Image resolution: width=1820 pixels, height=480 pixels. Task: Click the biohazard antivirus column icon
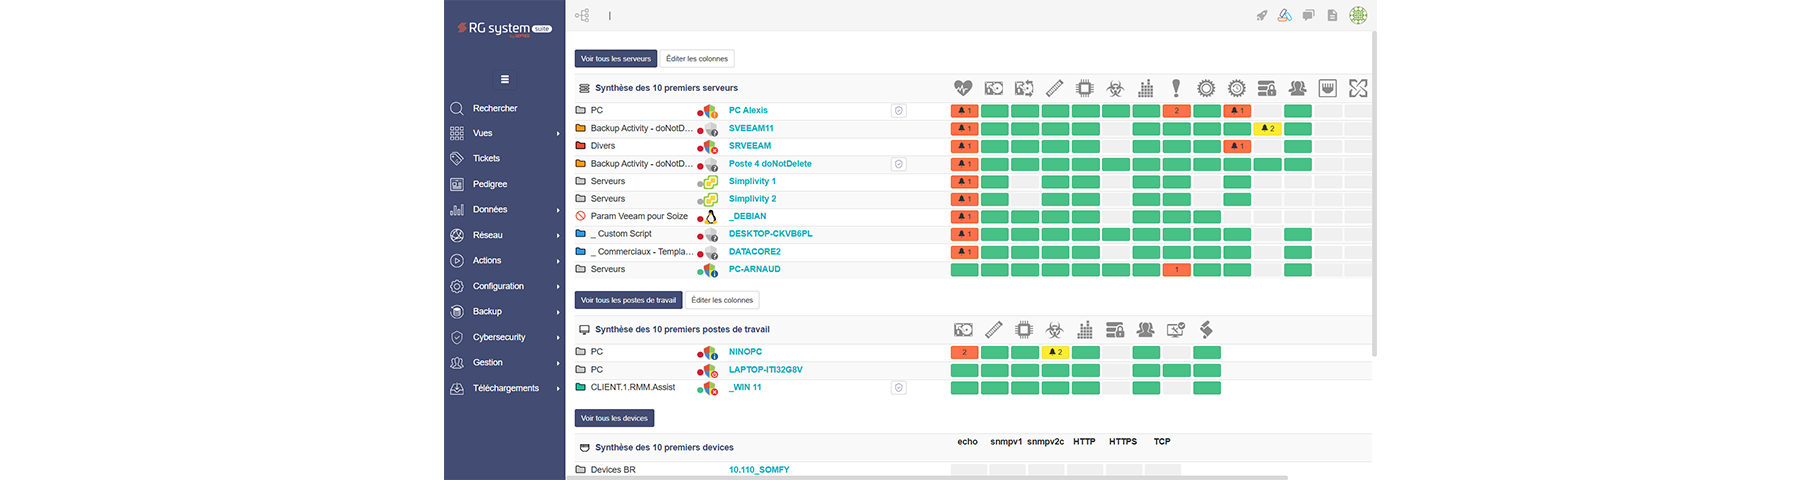pos(1115,88)
